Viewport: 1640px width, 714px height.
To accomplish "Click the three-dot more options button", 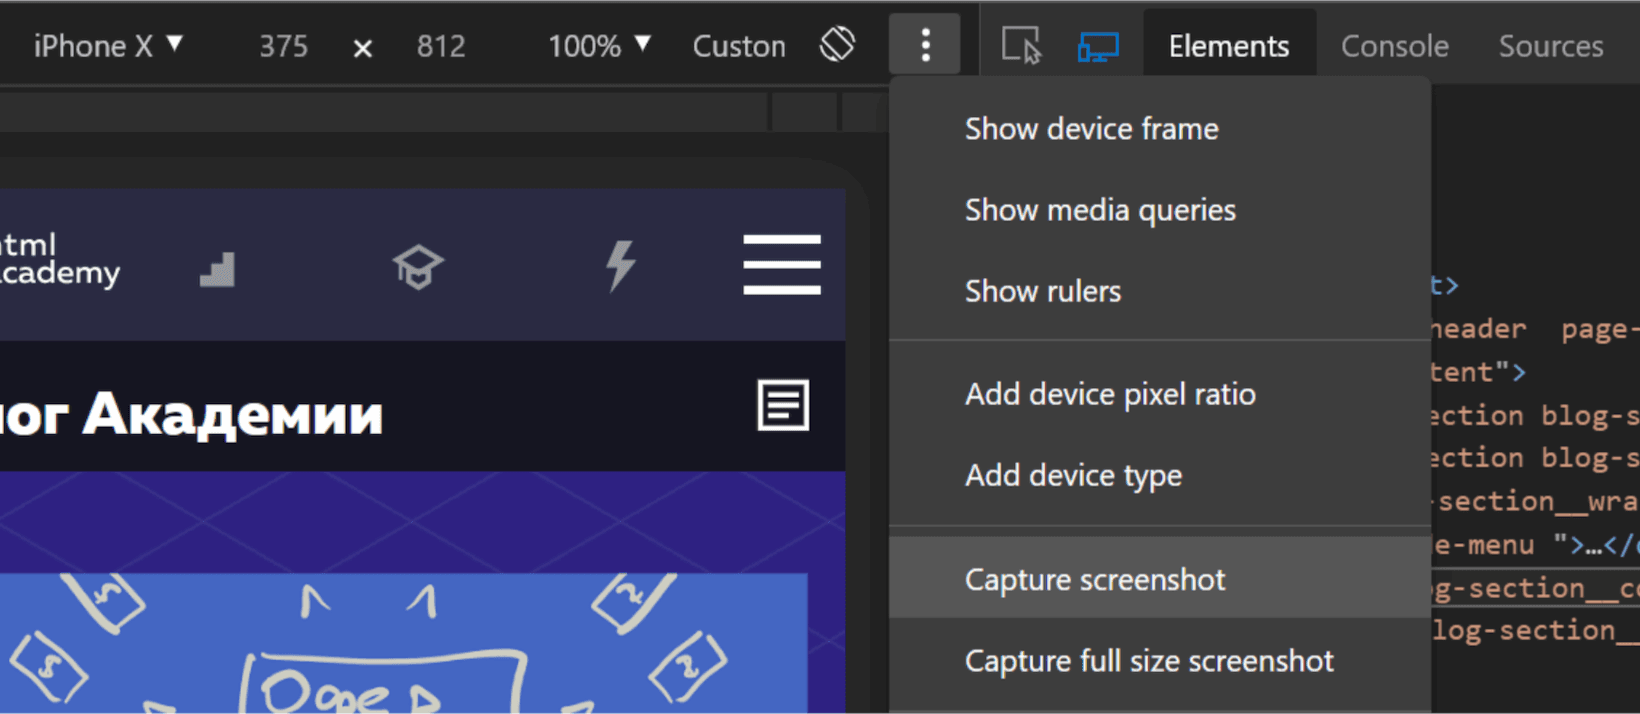I will pyautogui.click(x=925, y=44).
